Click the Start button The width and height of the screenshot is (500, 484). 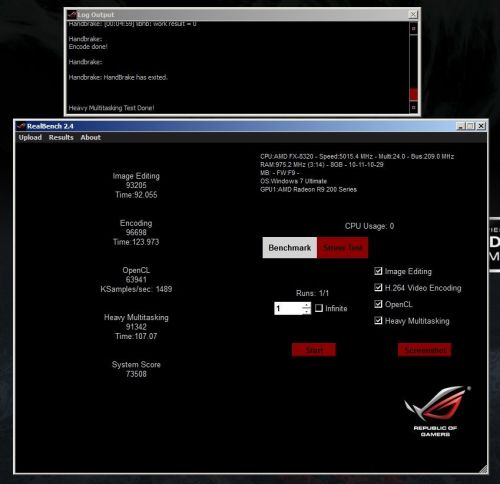tap(314, 350)
